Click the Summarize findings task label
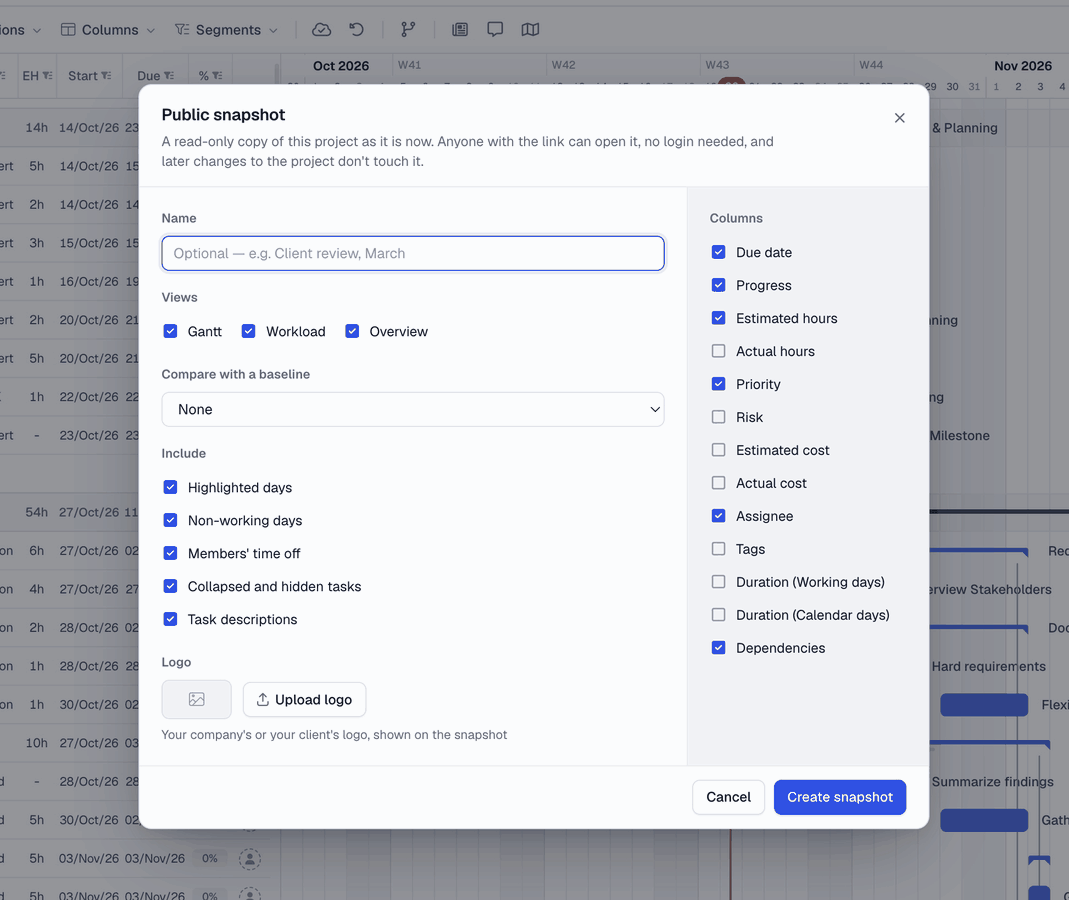Viewport: 1069px width, 900px height. [x=992, y=782]
